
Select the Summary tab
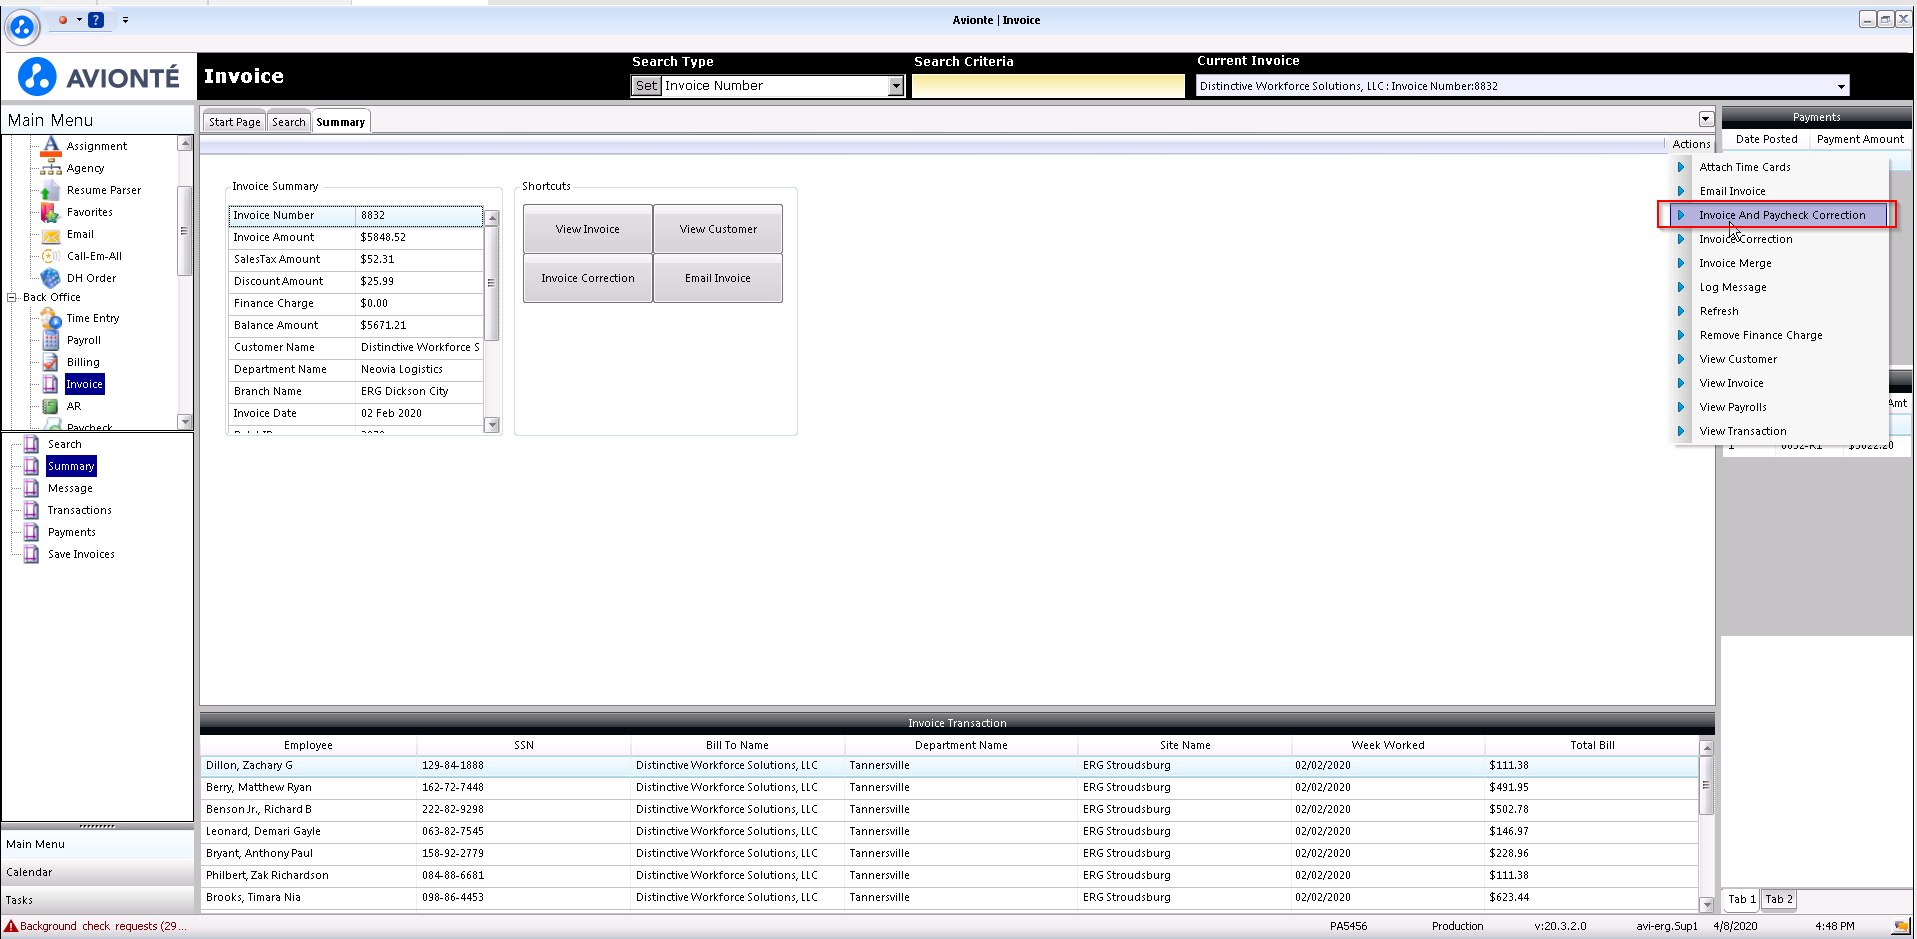(341, 122)
